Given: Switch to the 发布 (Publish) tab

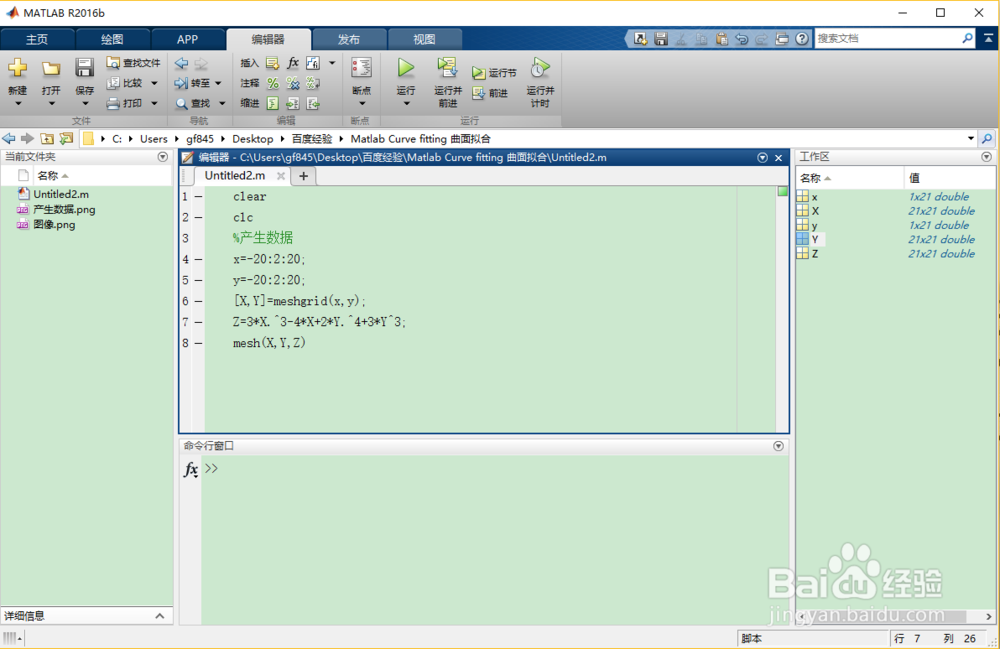Looking at the screenshot, I should 349,40.
